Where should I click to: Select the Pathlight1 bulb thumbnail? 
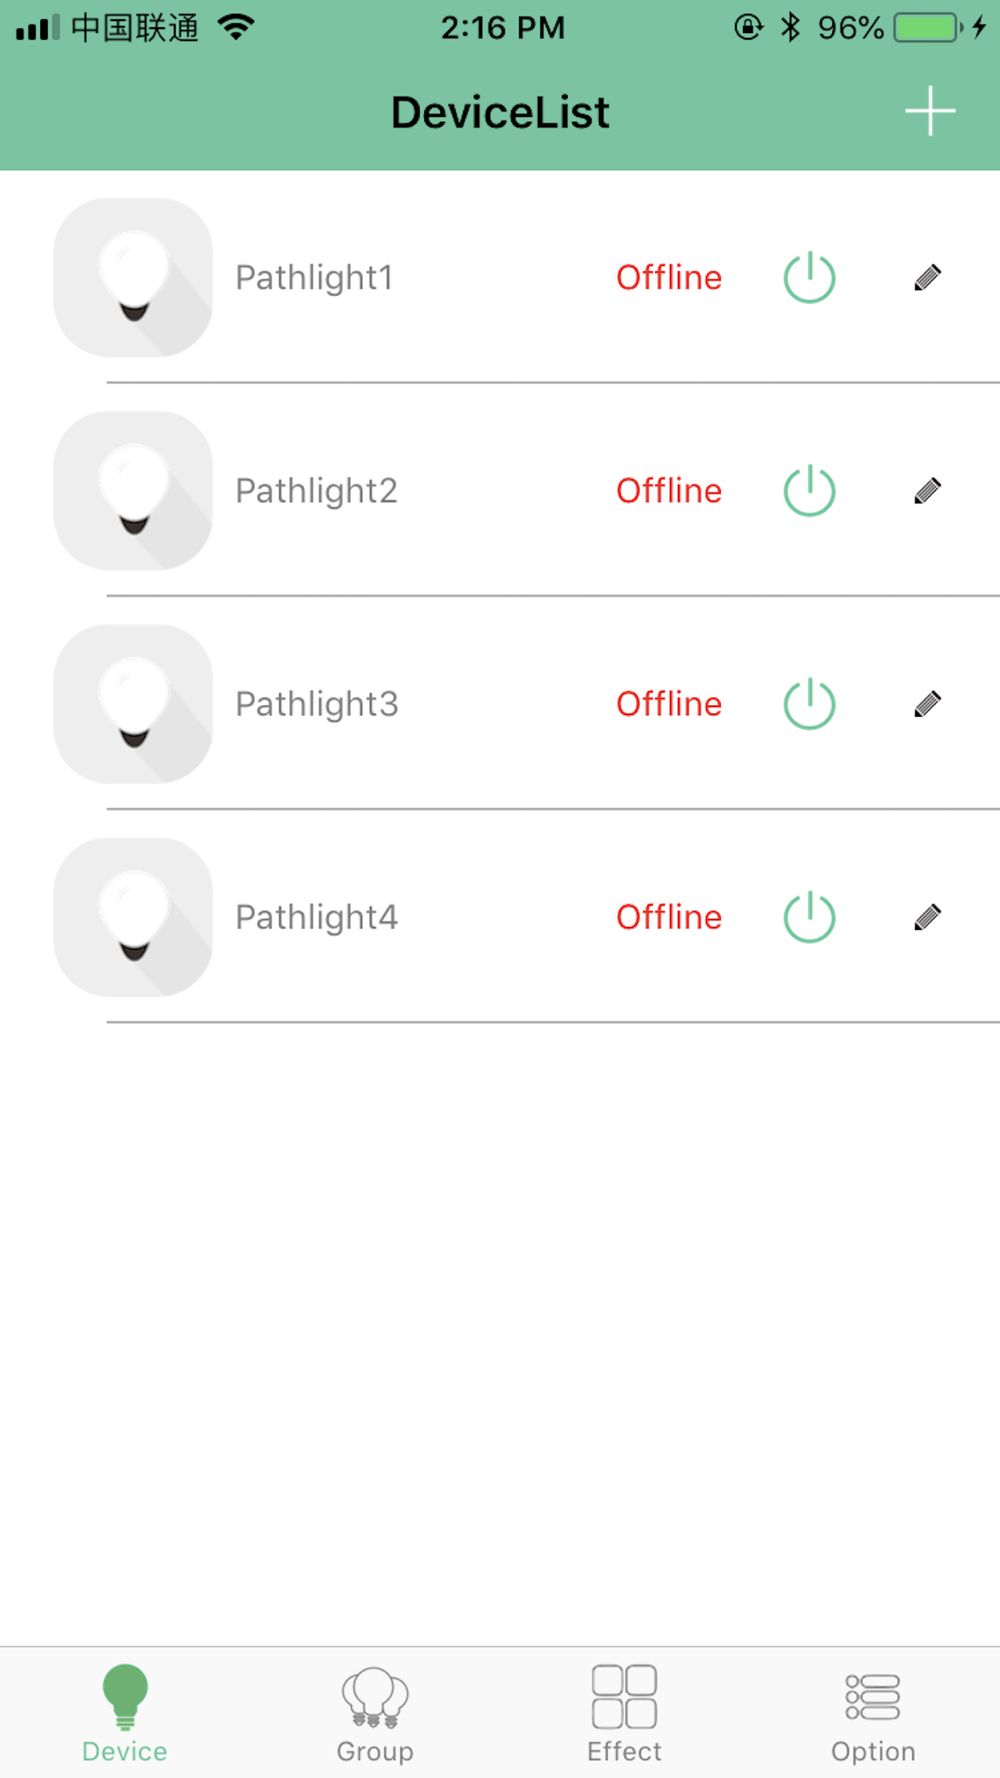(x=133, y=277)
